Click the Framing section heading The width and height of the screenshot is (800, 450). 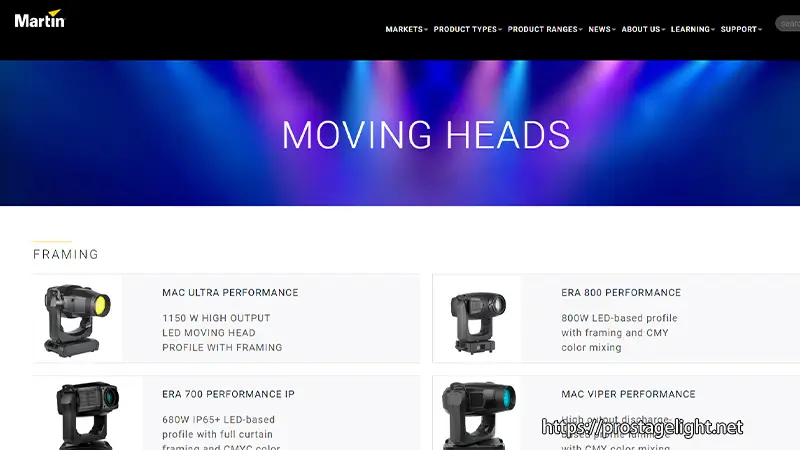(x=66, y=254)
